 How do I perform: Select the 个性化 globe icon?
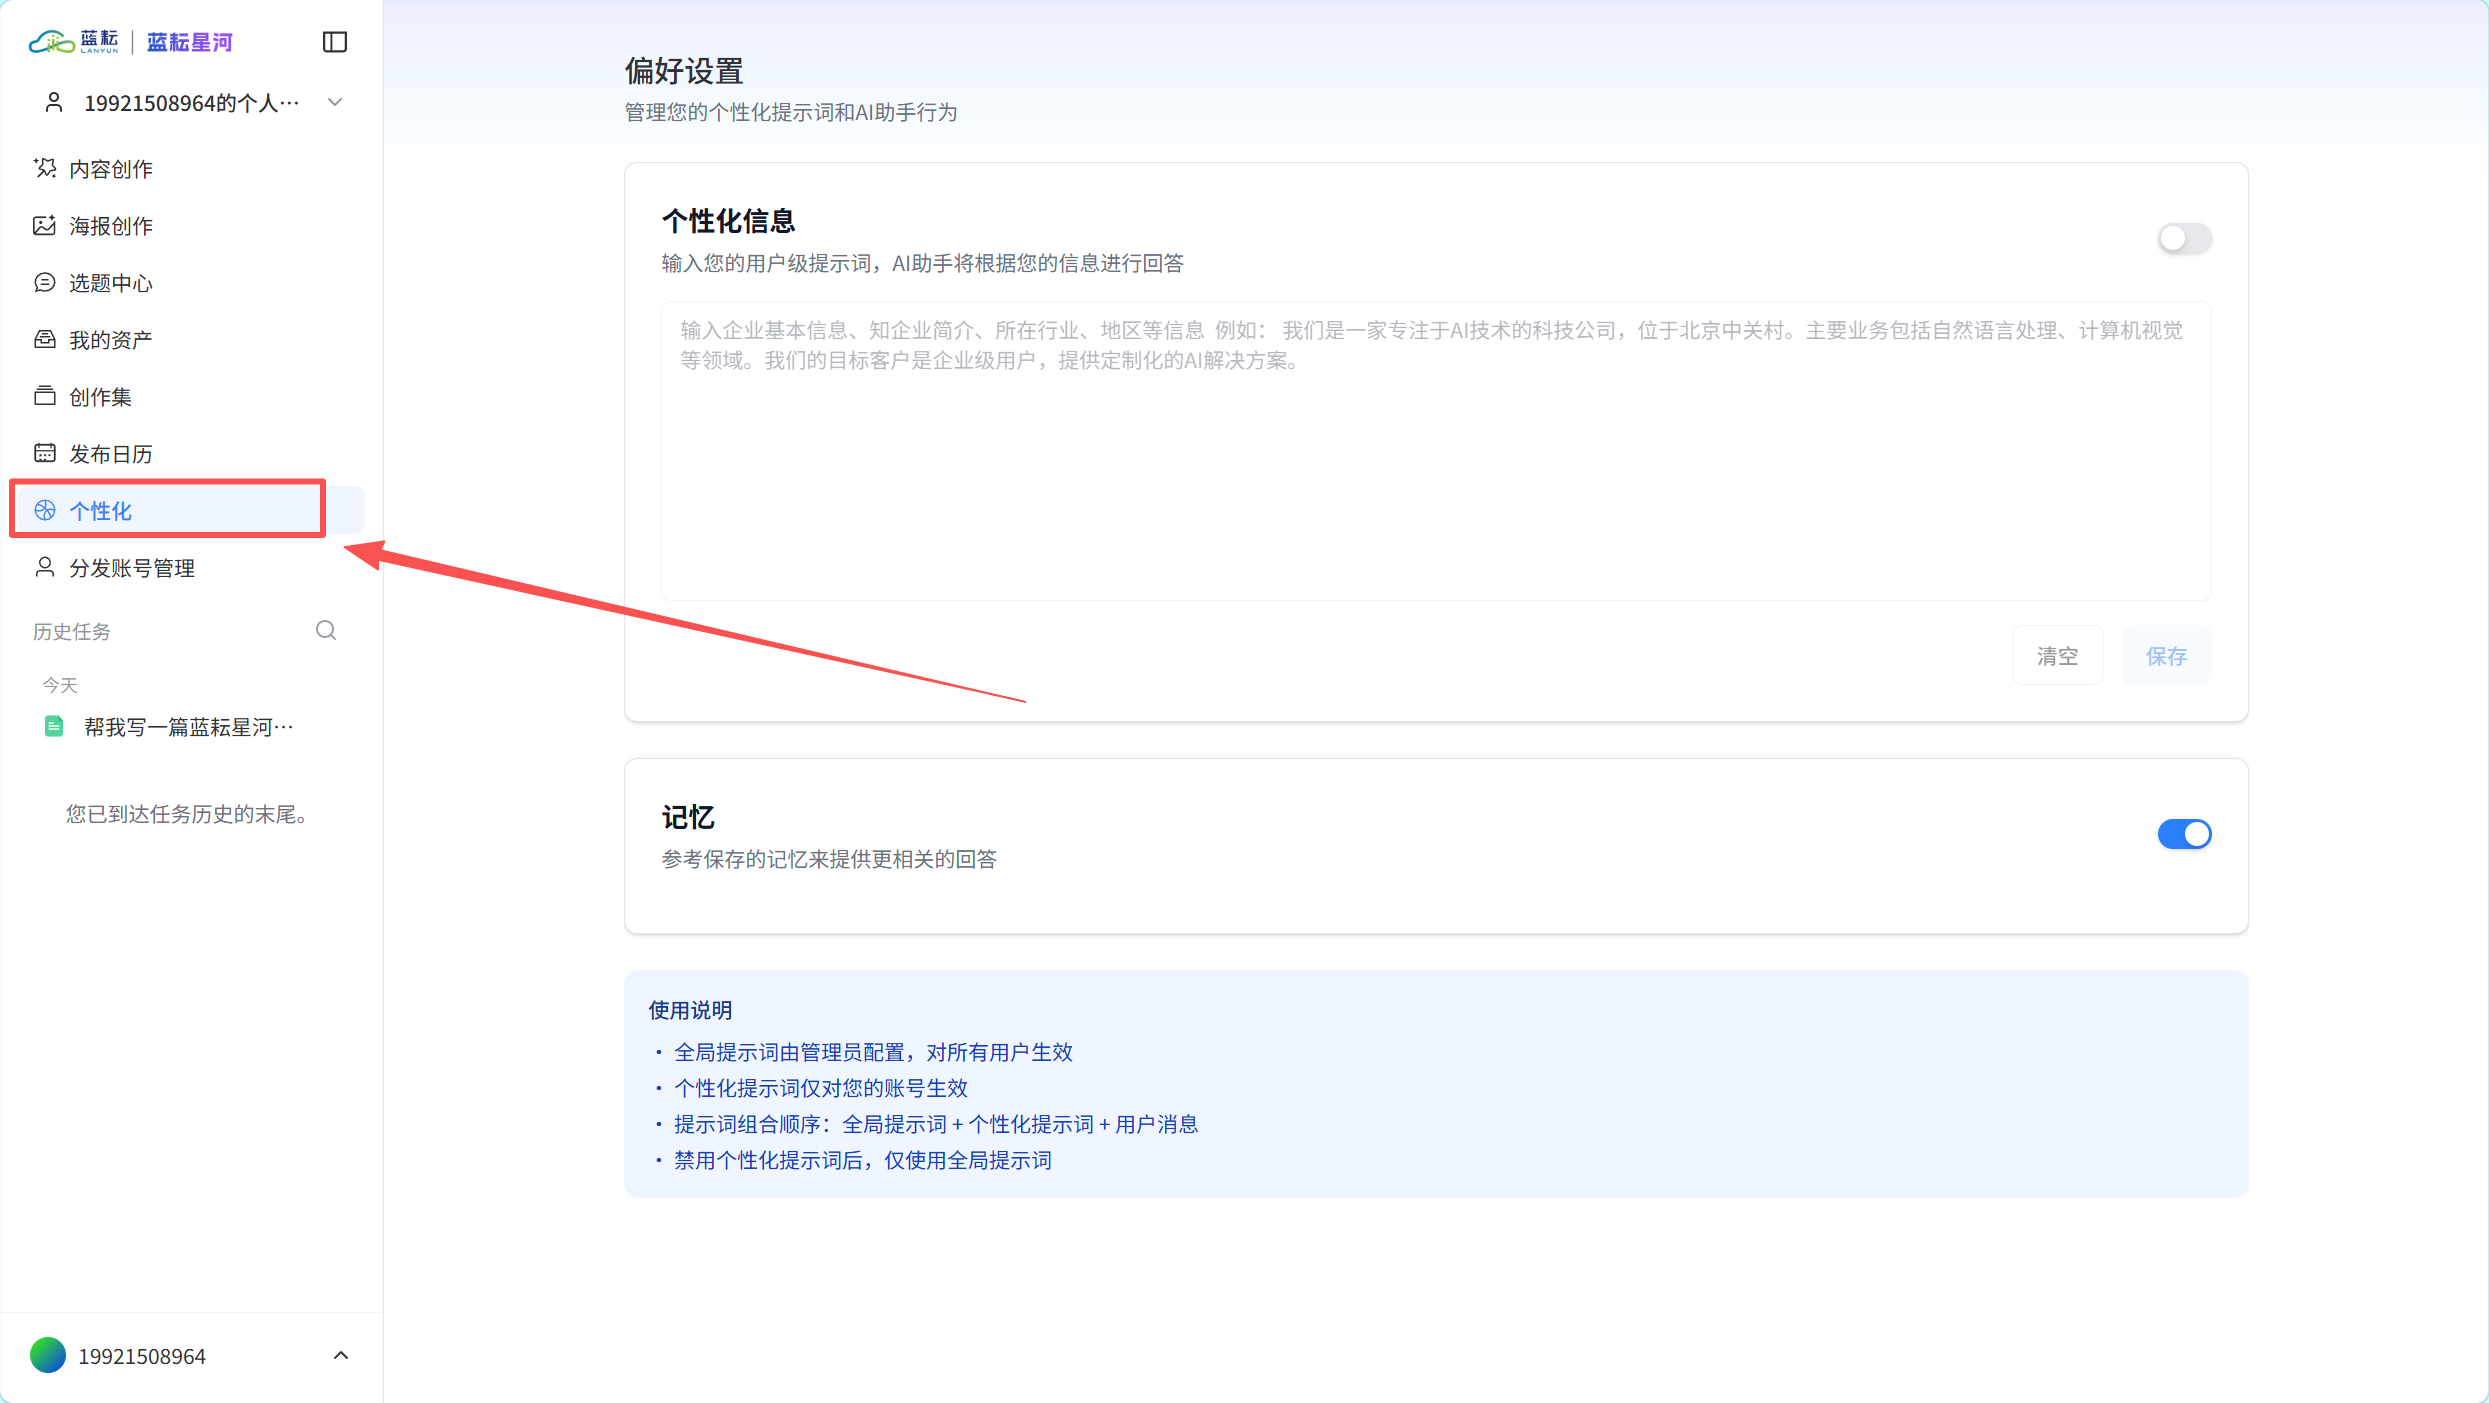point(44,509)
